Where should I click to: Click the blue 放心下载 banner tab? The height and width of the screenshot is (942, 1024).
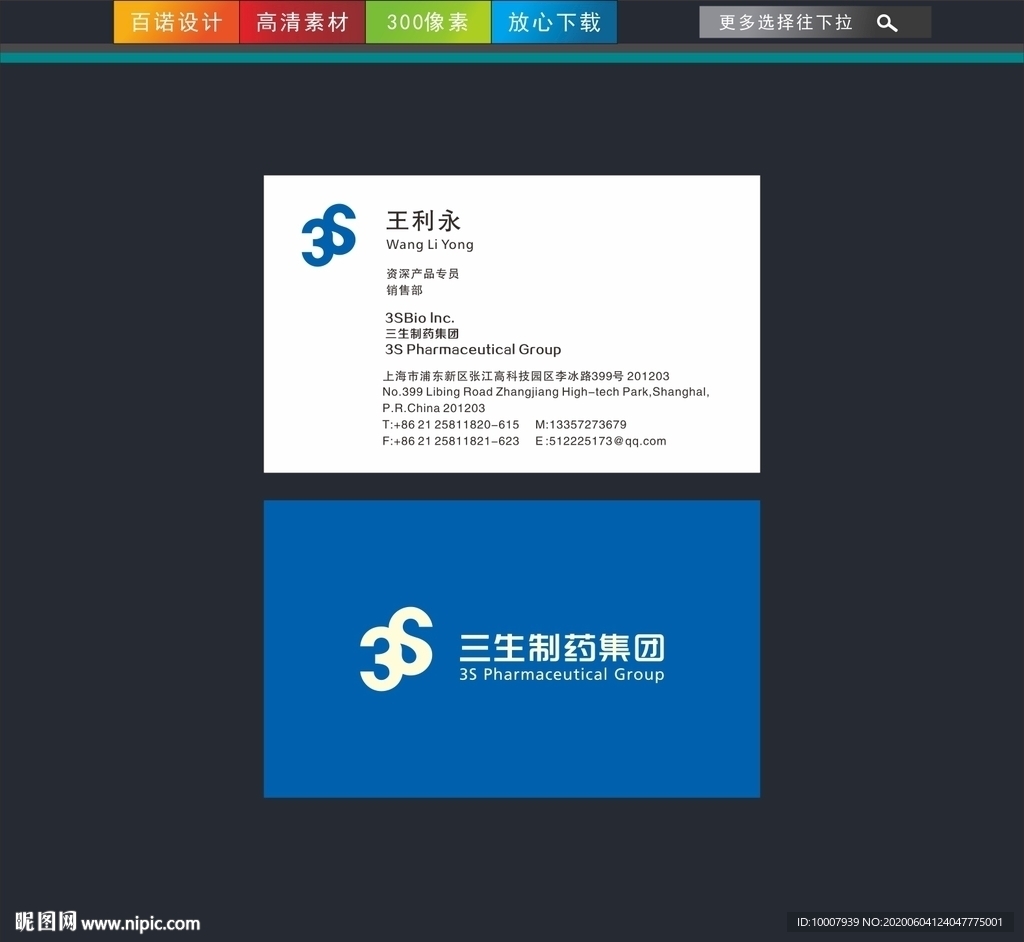[554, 22]
